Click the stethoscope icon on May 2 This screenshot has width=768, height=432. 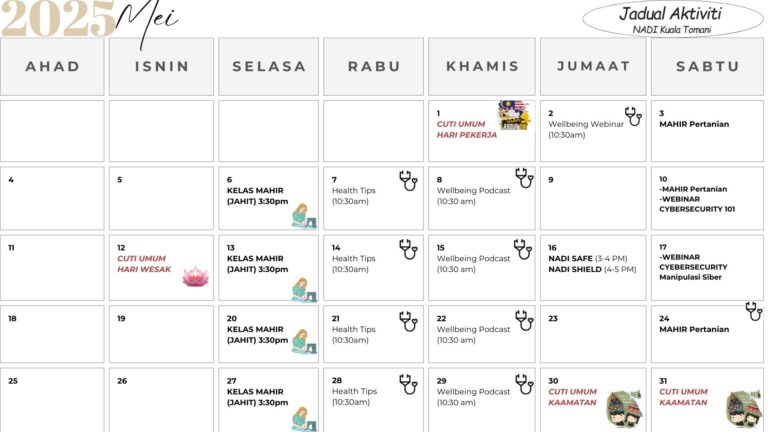tap(633, 116)
